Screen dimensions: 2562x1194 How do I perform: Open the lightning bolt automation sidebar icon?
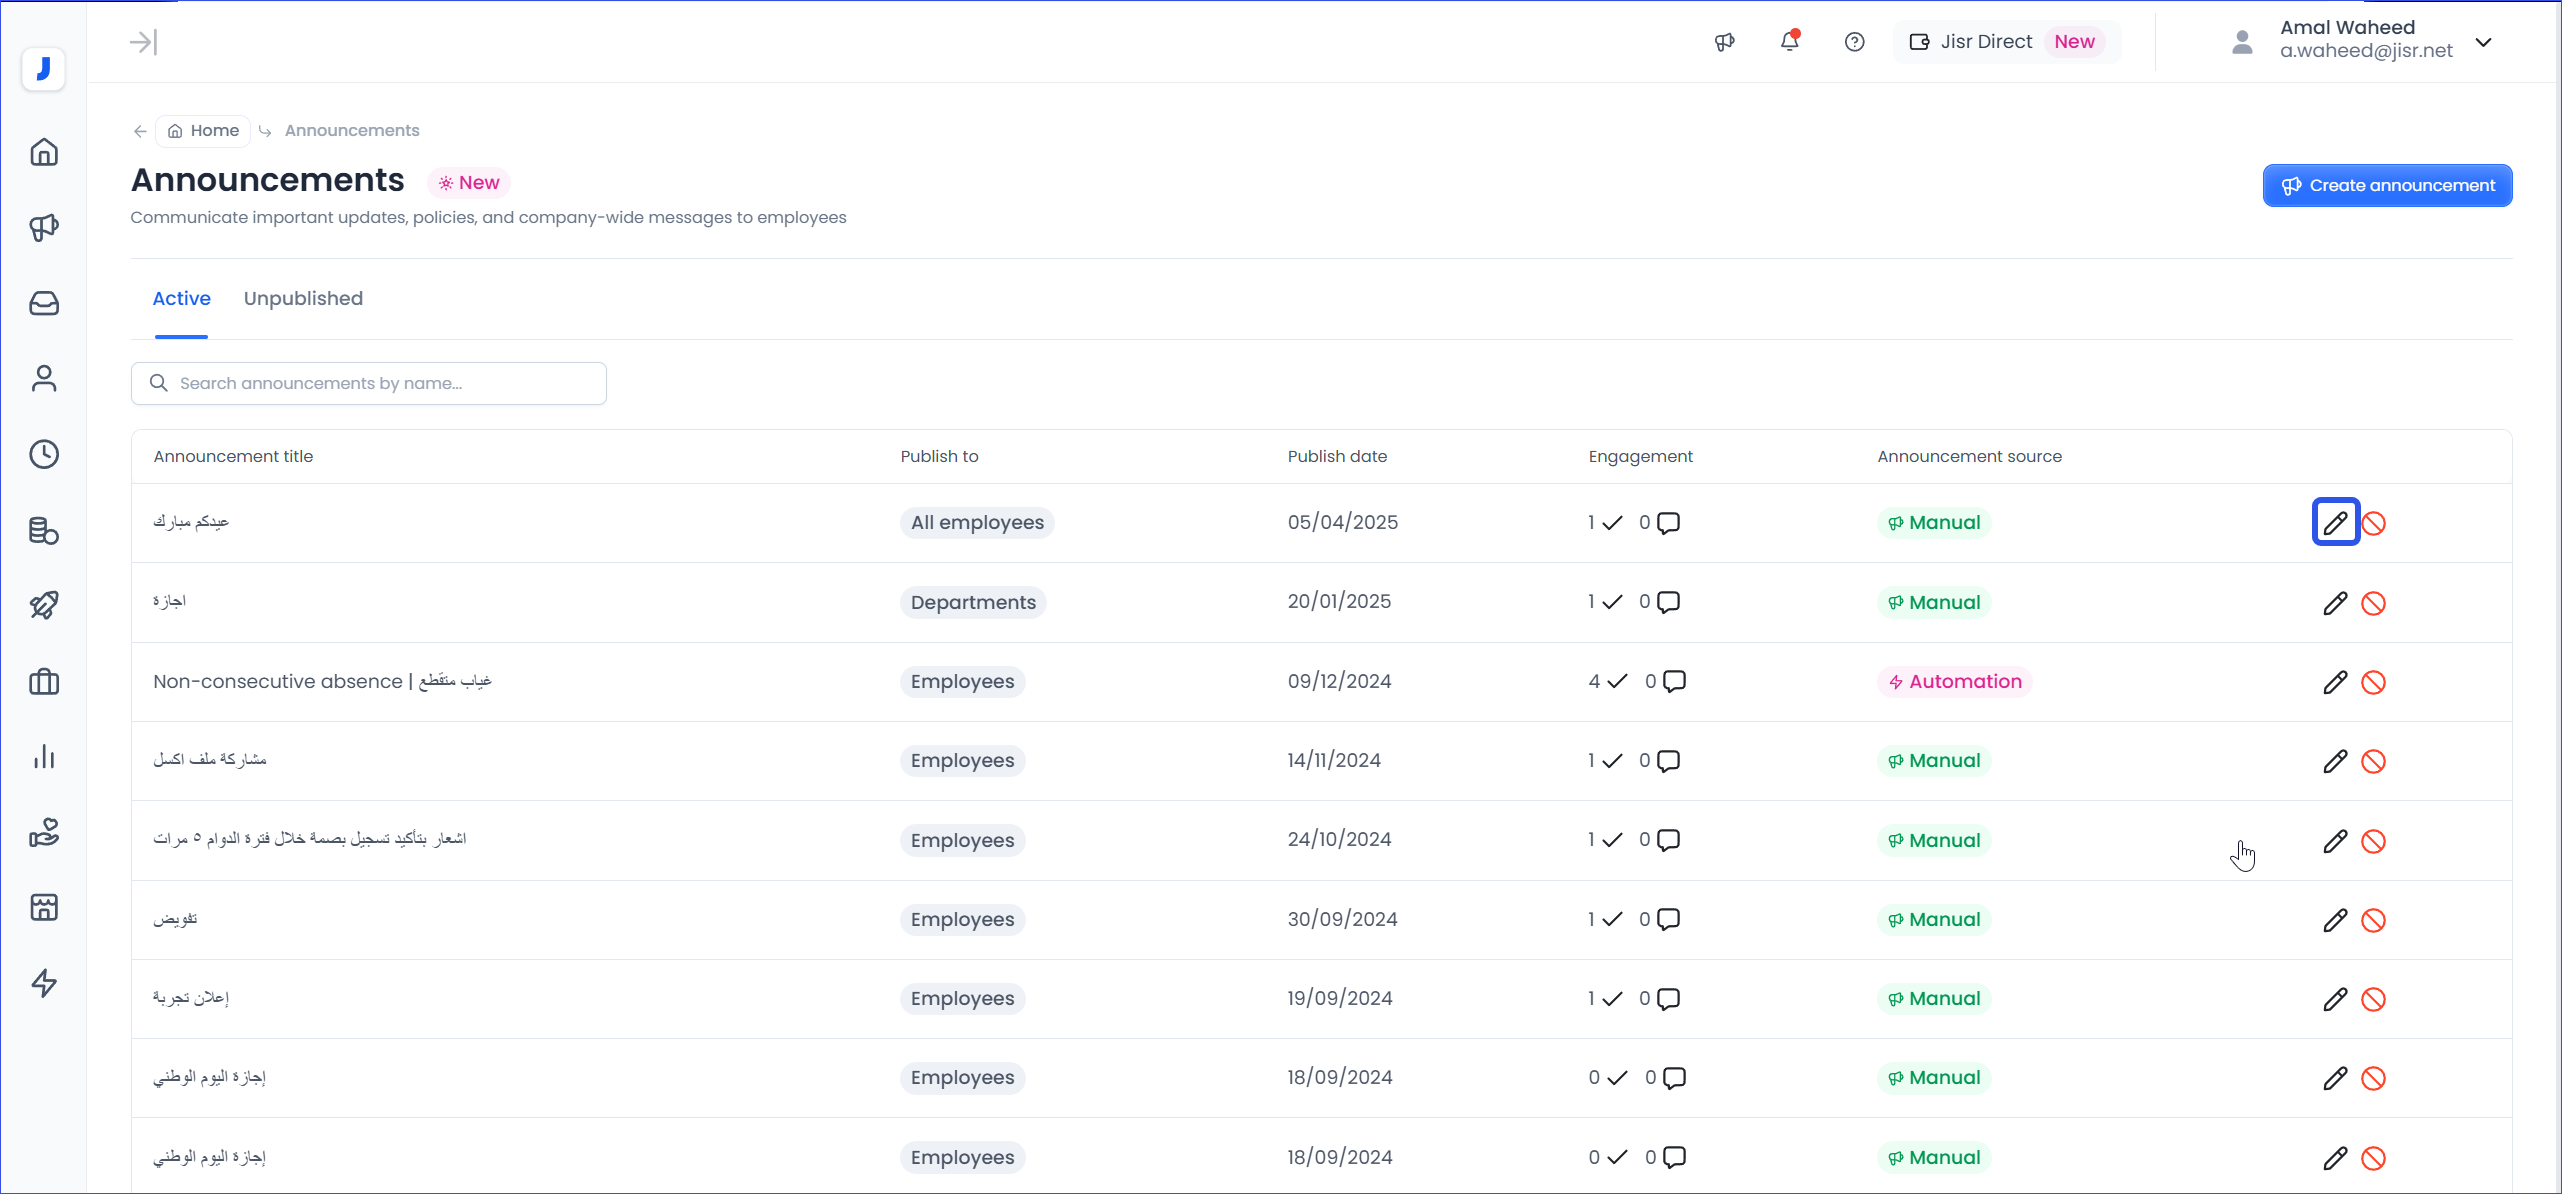[x=44, y=983]
